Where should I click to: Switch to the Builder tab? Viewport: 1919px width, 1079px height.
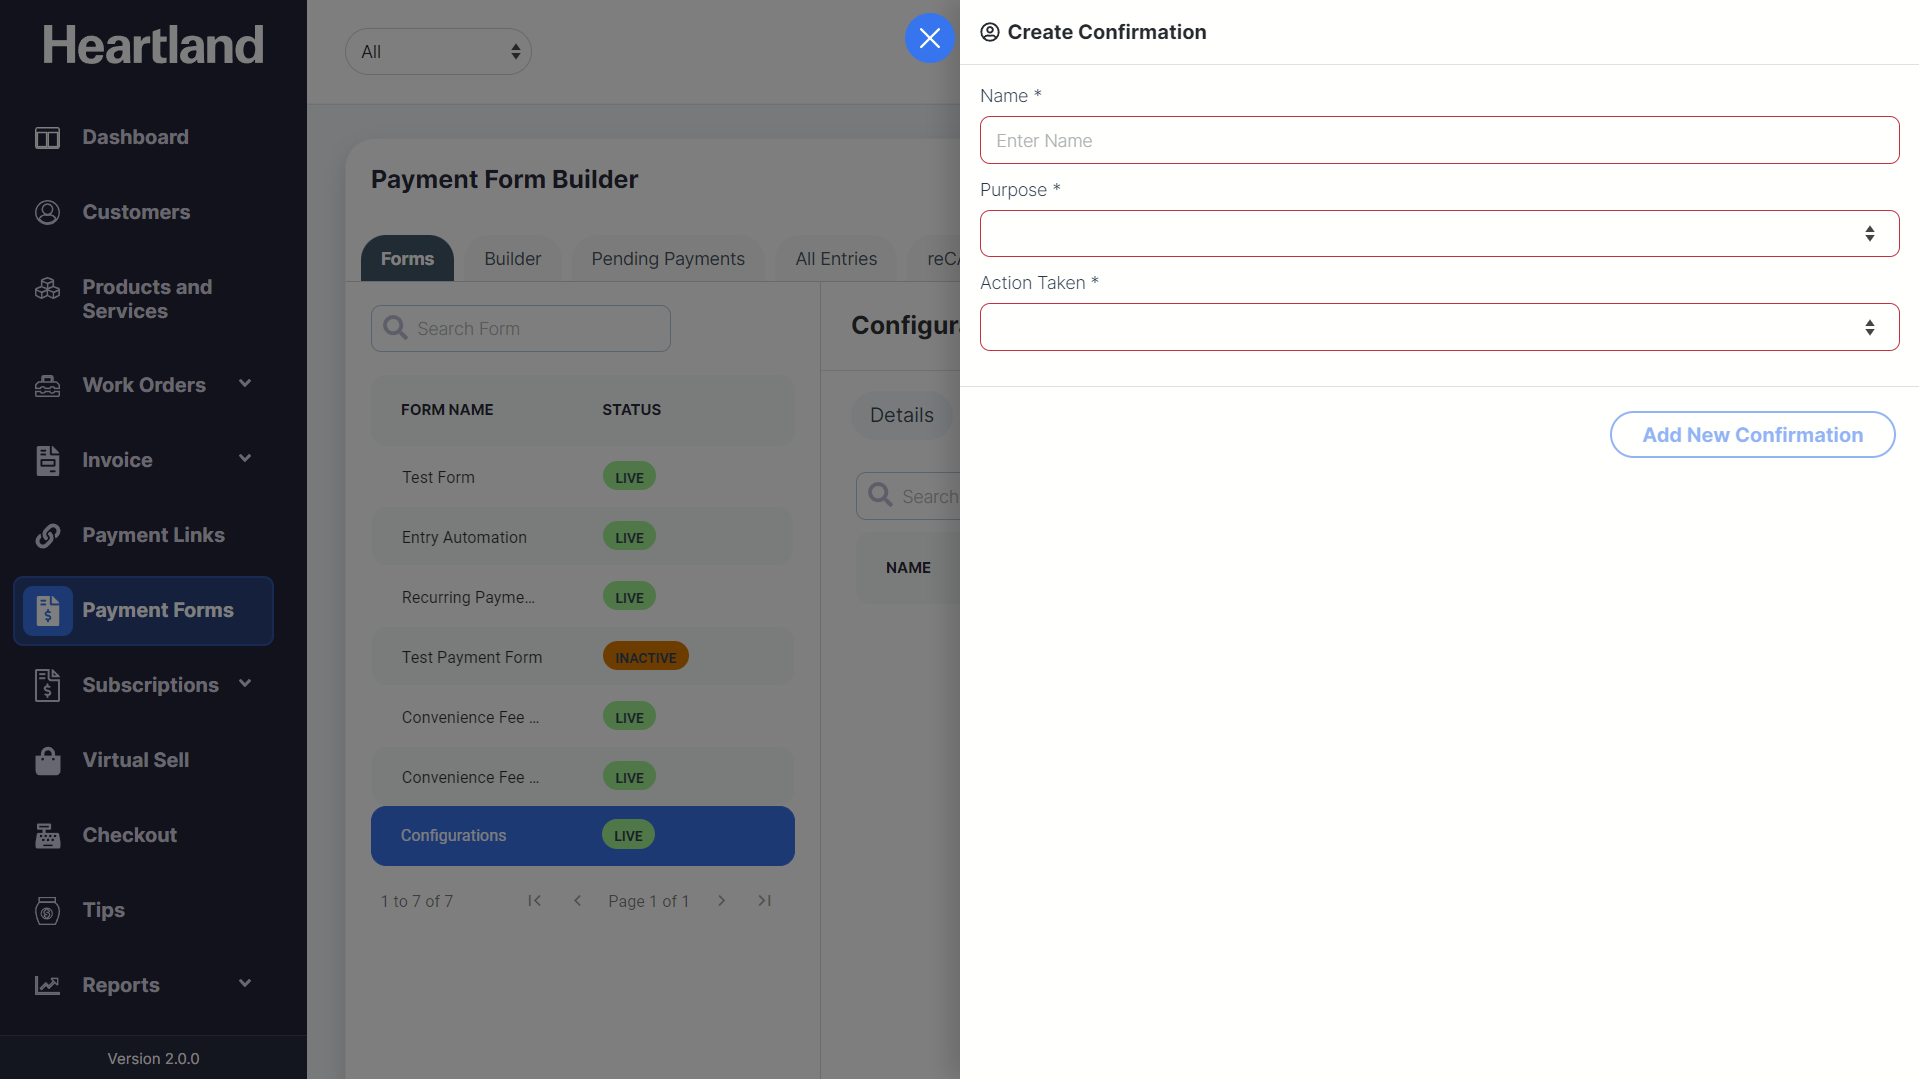[512, 259]
